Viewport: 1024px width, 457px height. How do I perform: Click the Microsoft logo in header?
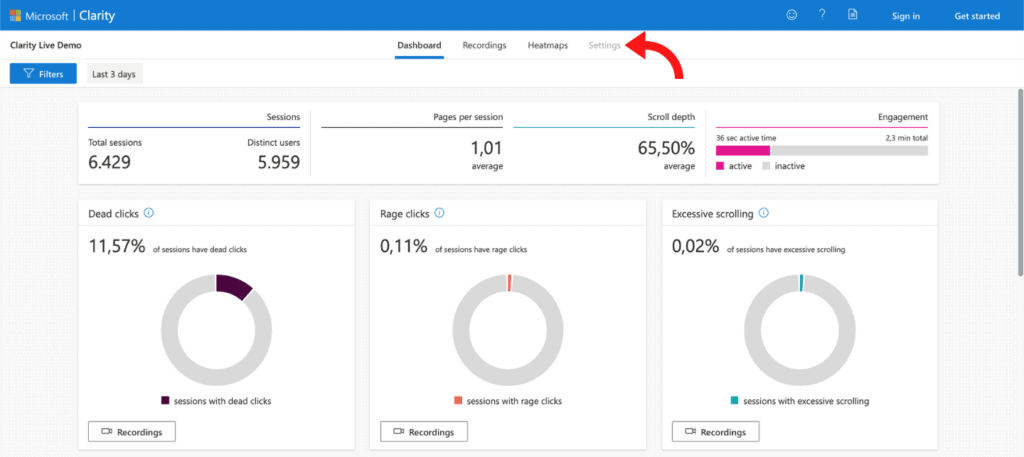point(15,16)
